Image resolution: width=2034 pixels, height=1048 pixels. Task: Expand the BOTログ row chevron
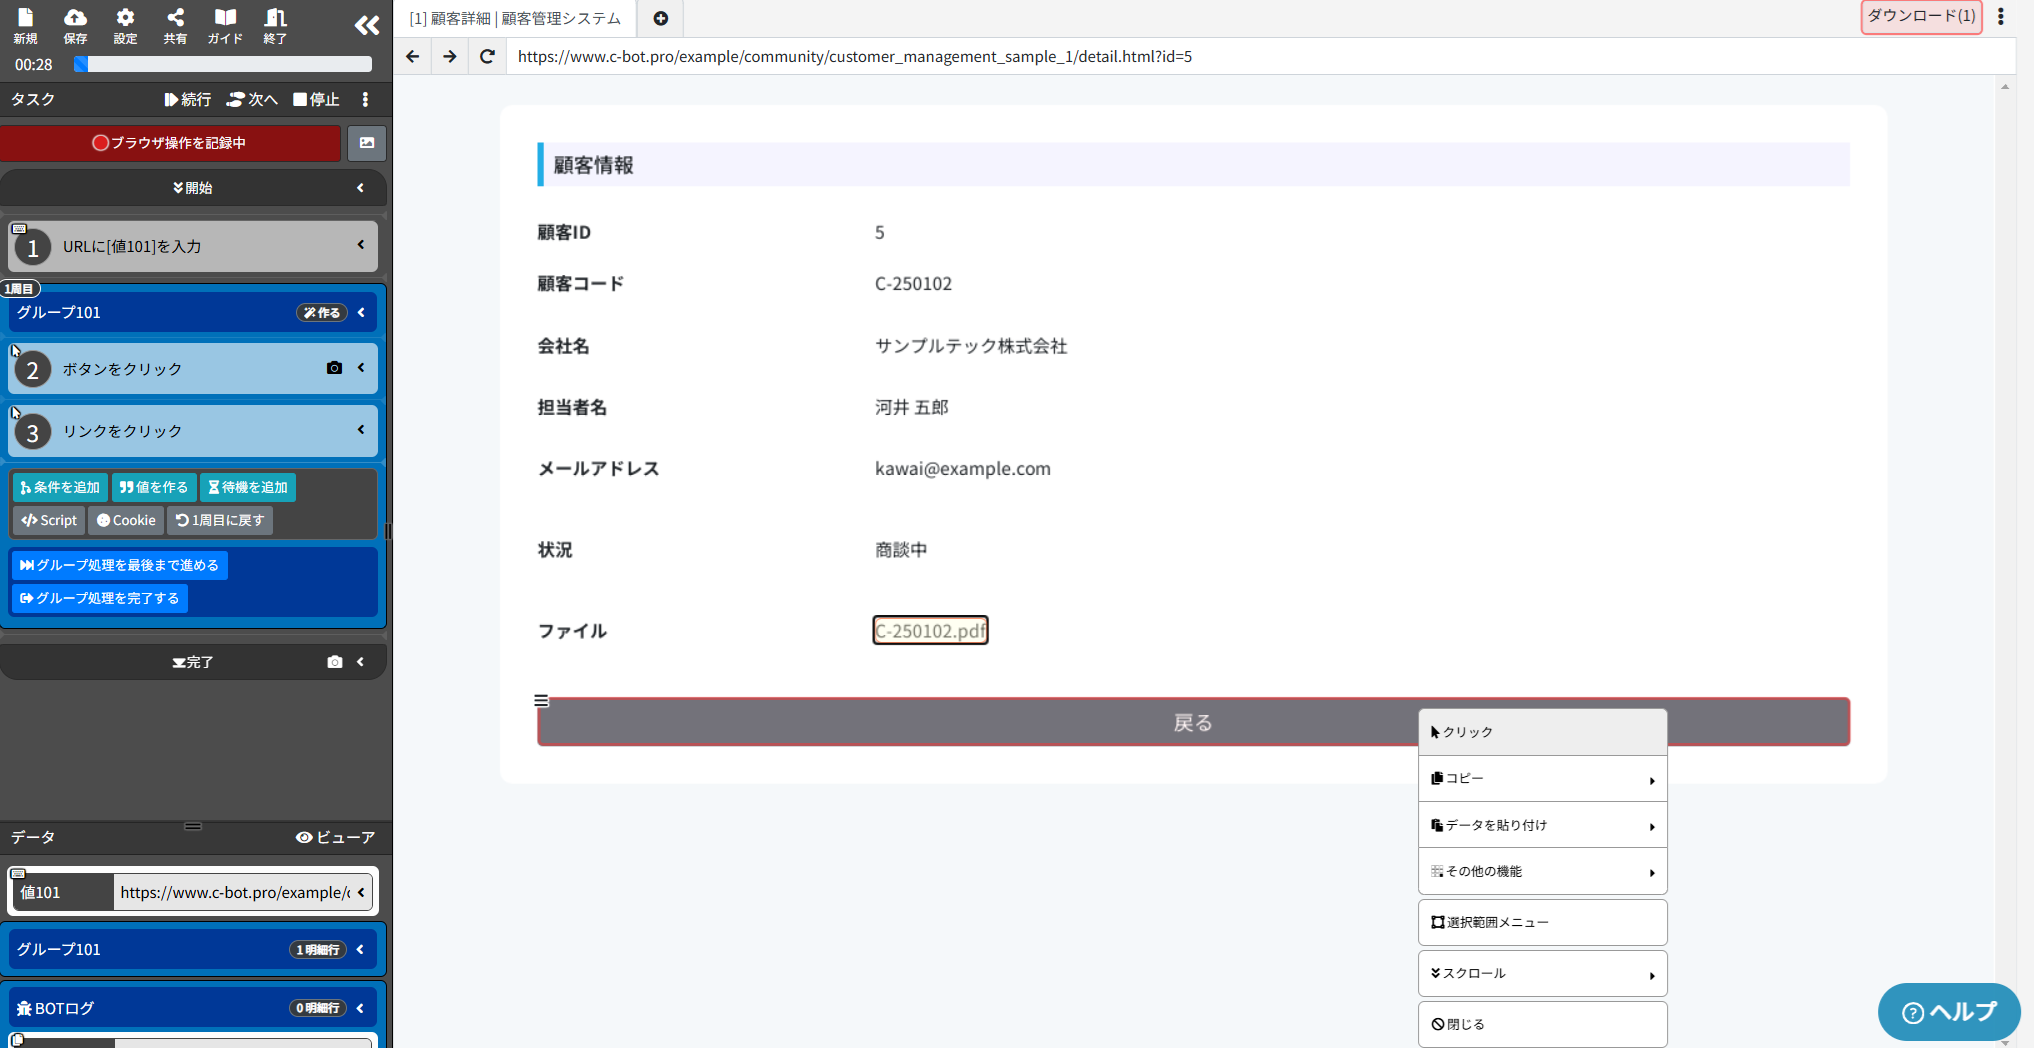click(x=361, y=1008)
